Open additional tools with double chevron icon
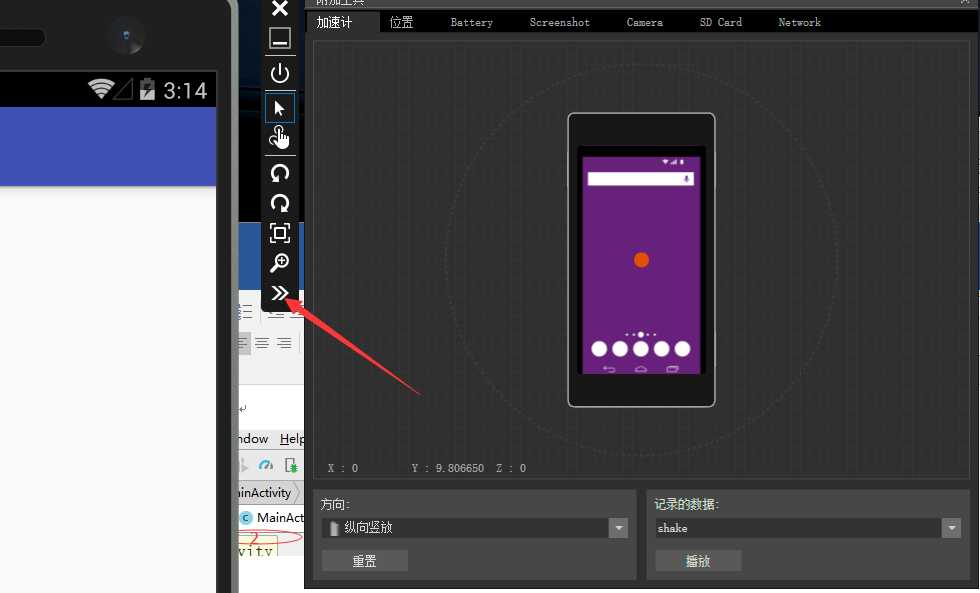 (279, 292)
